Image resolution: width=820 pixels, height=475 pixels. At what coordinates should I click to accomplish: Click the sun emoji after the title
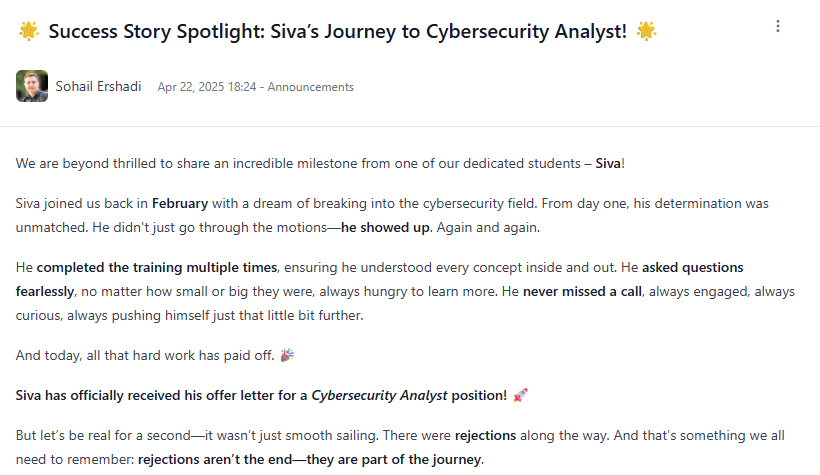[647, 31]
